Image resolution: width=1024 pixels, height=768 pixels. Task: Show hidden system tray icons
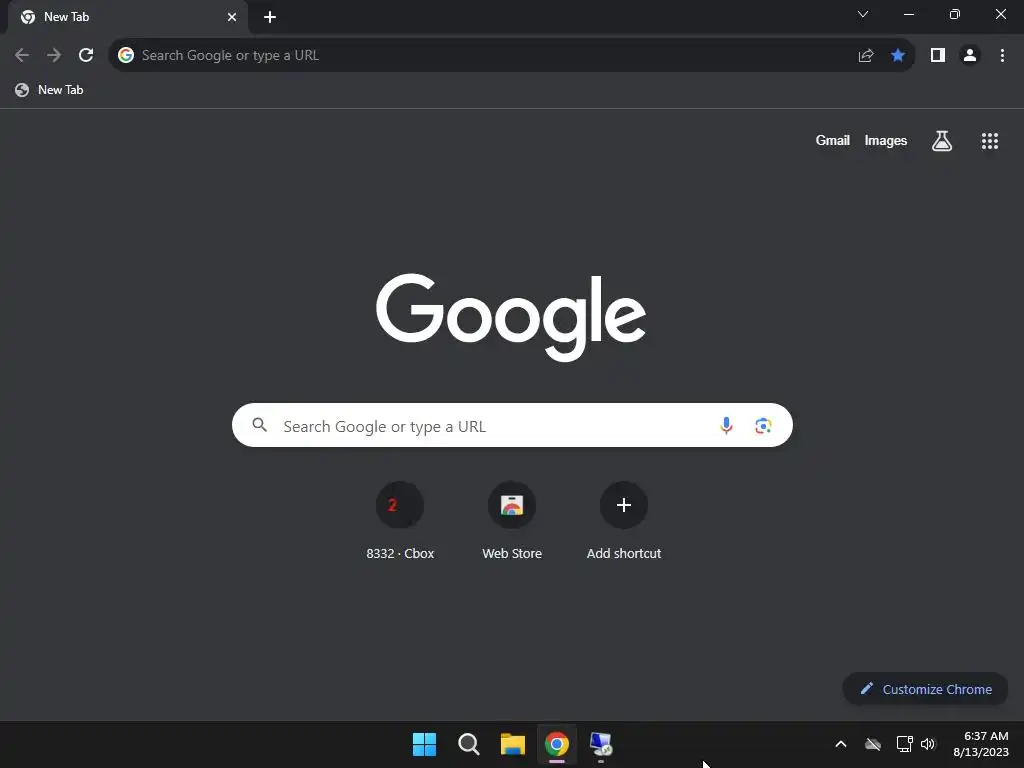[841, 744]
